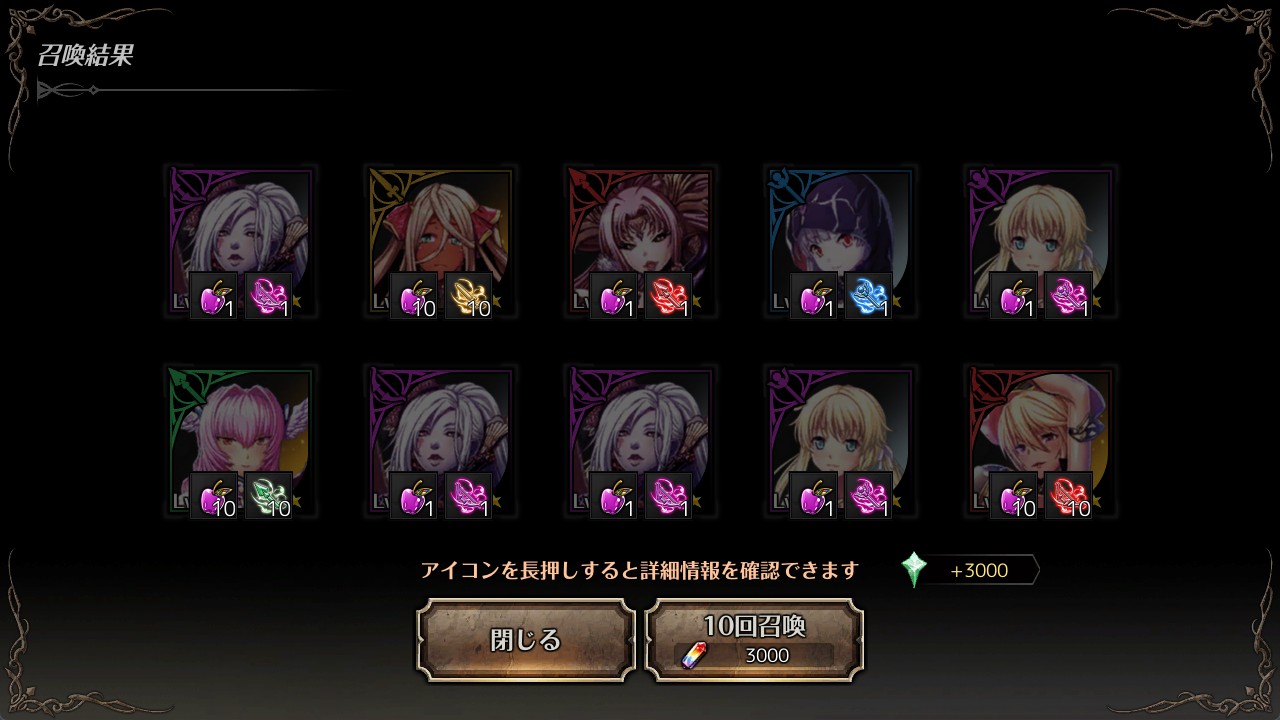Select the hooded blue-frame character portrait
This screenshot has width=1280, height=720.
pyautogui.click(x=840, y=241)
